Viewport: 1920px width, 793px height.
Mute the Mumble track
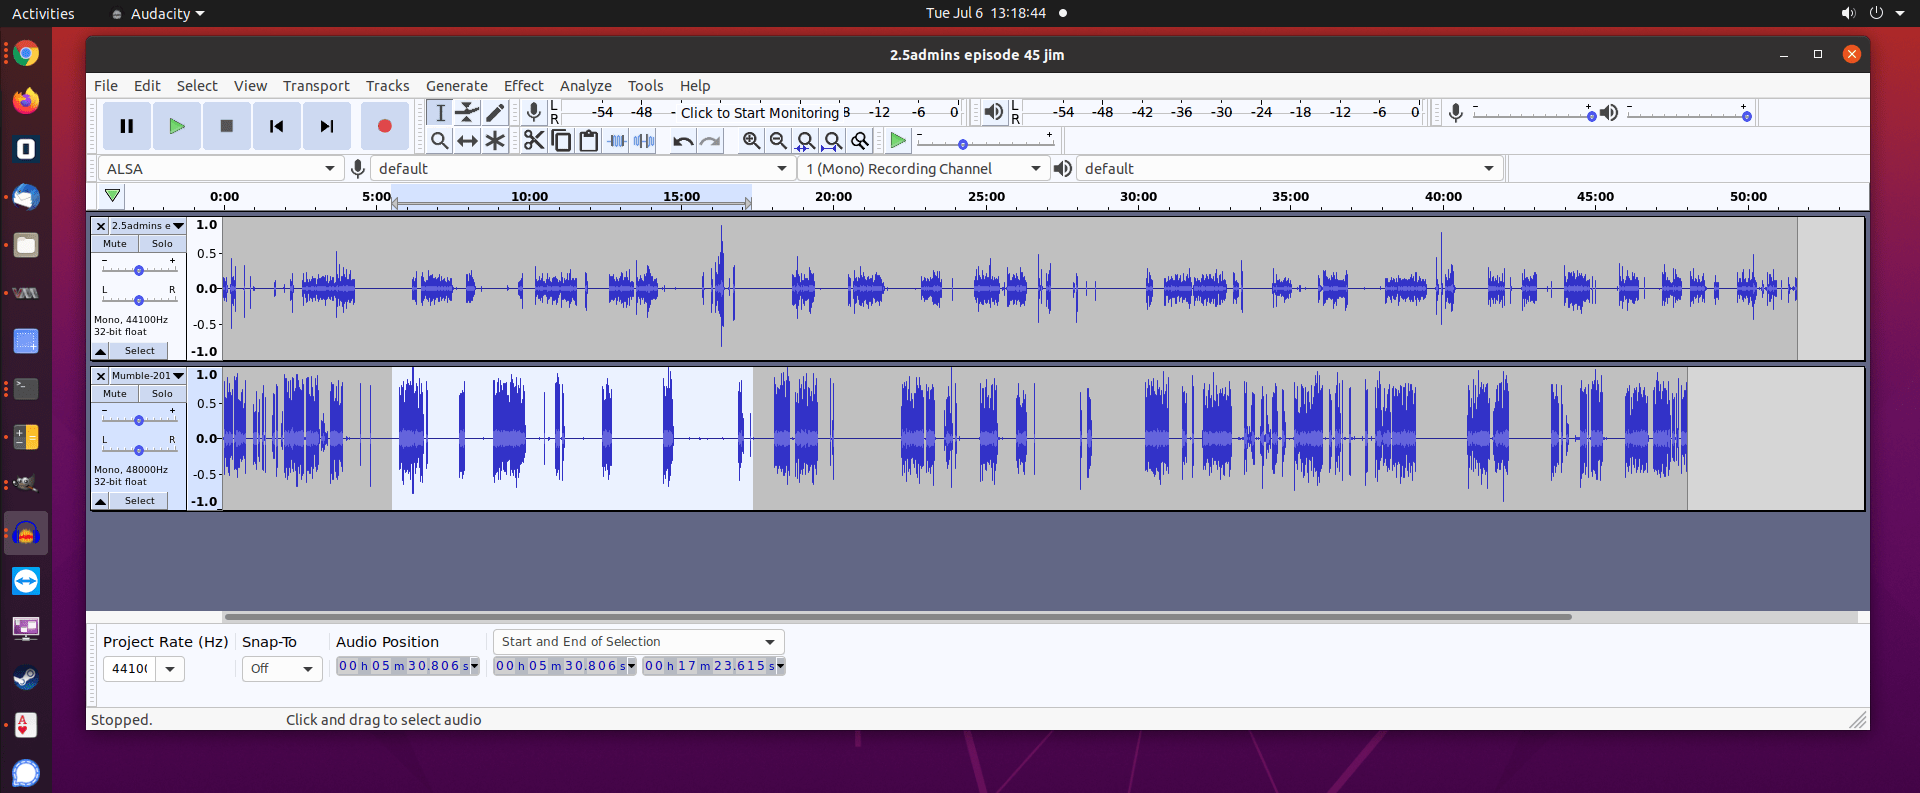(115, 394)
